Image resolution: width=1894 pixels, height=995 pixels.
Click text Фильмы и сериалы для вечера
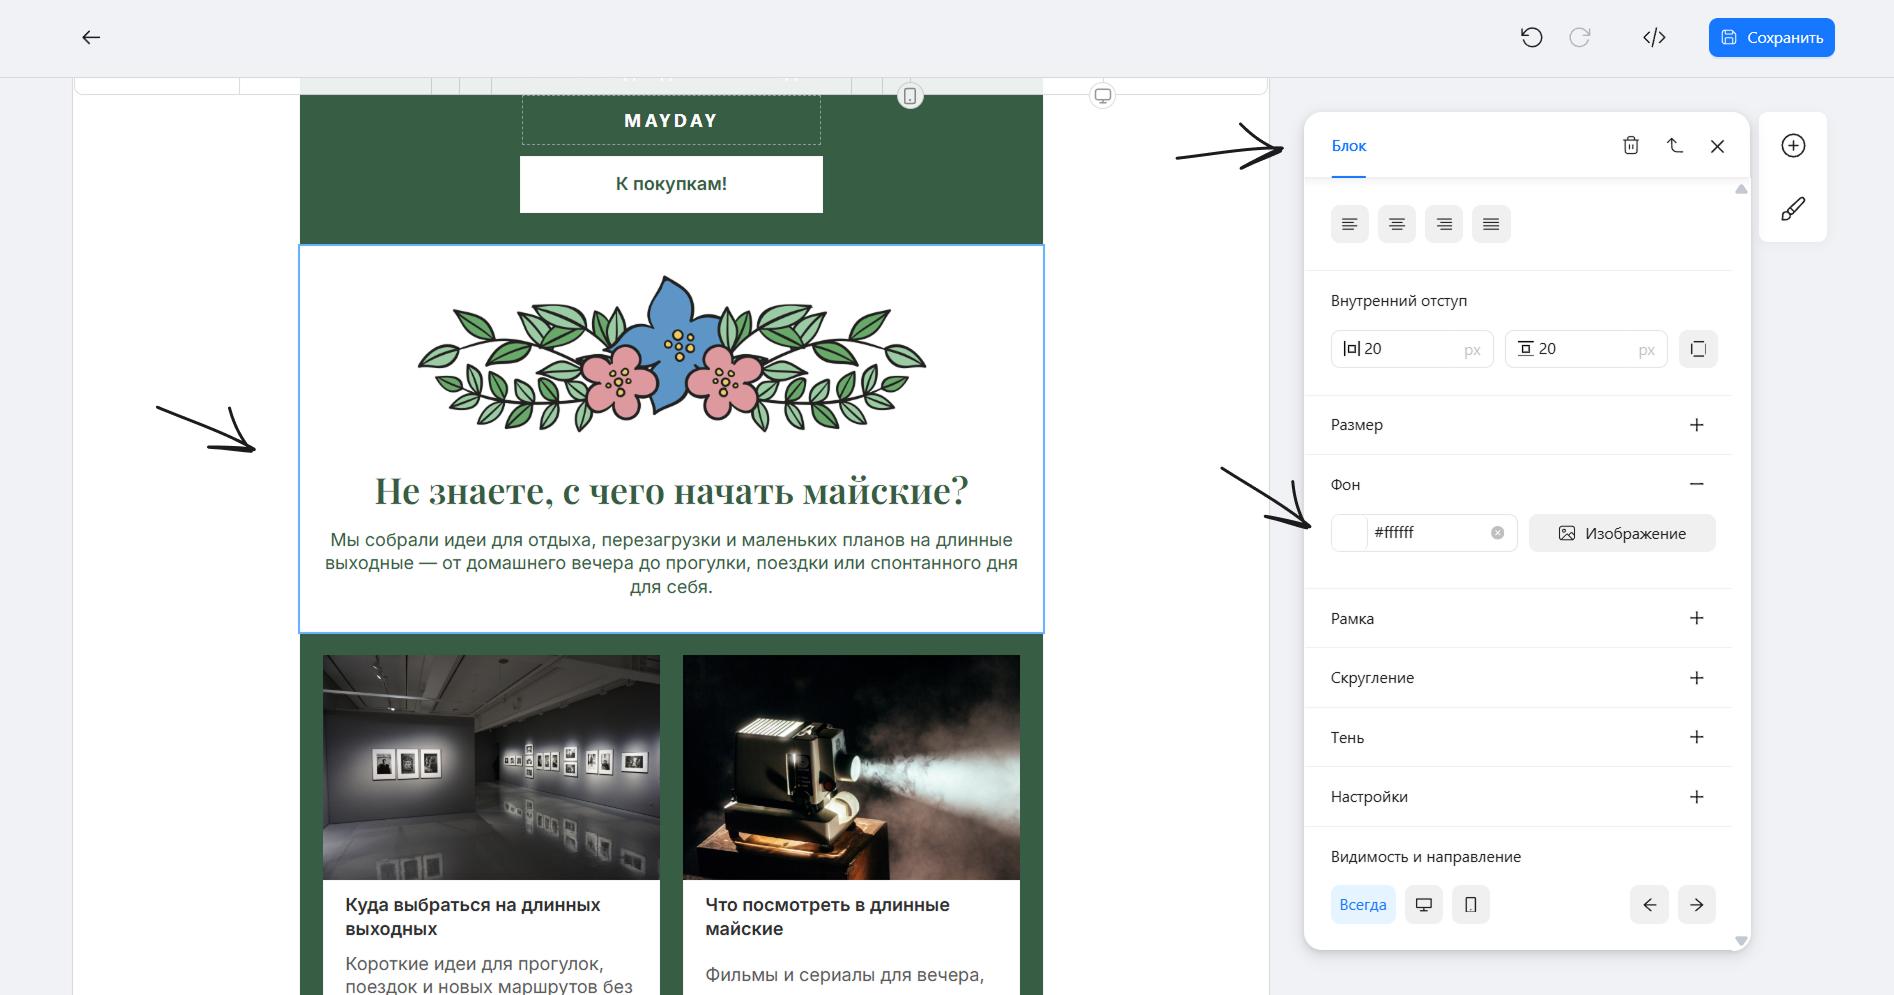coord(844,975)
